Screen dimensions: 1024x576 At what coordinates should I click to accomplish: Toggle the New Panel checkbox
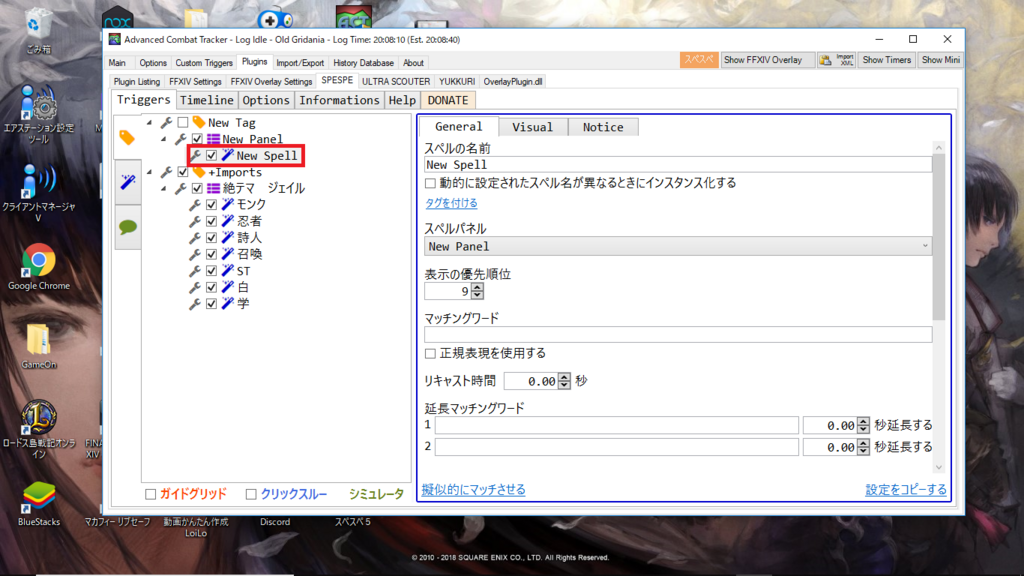pos(197,139)
